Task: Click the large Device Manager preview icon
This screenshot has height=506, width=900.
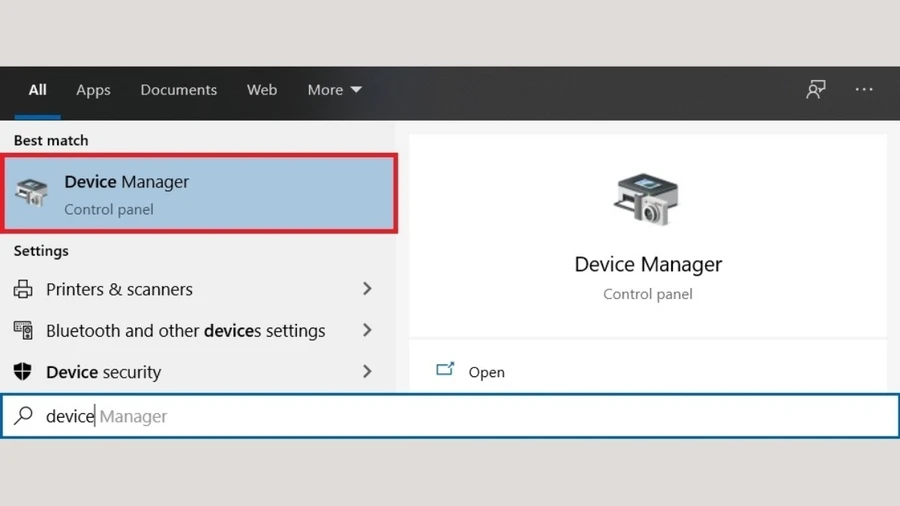Action: pos(647,199)
